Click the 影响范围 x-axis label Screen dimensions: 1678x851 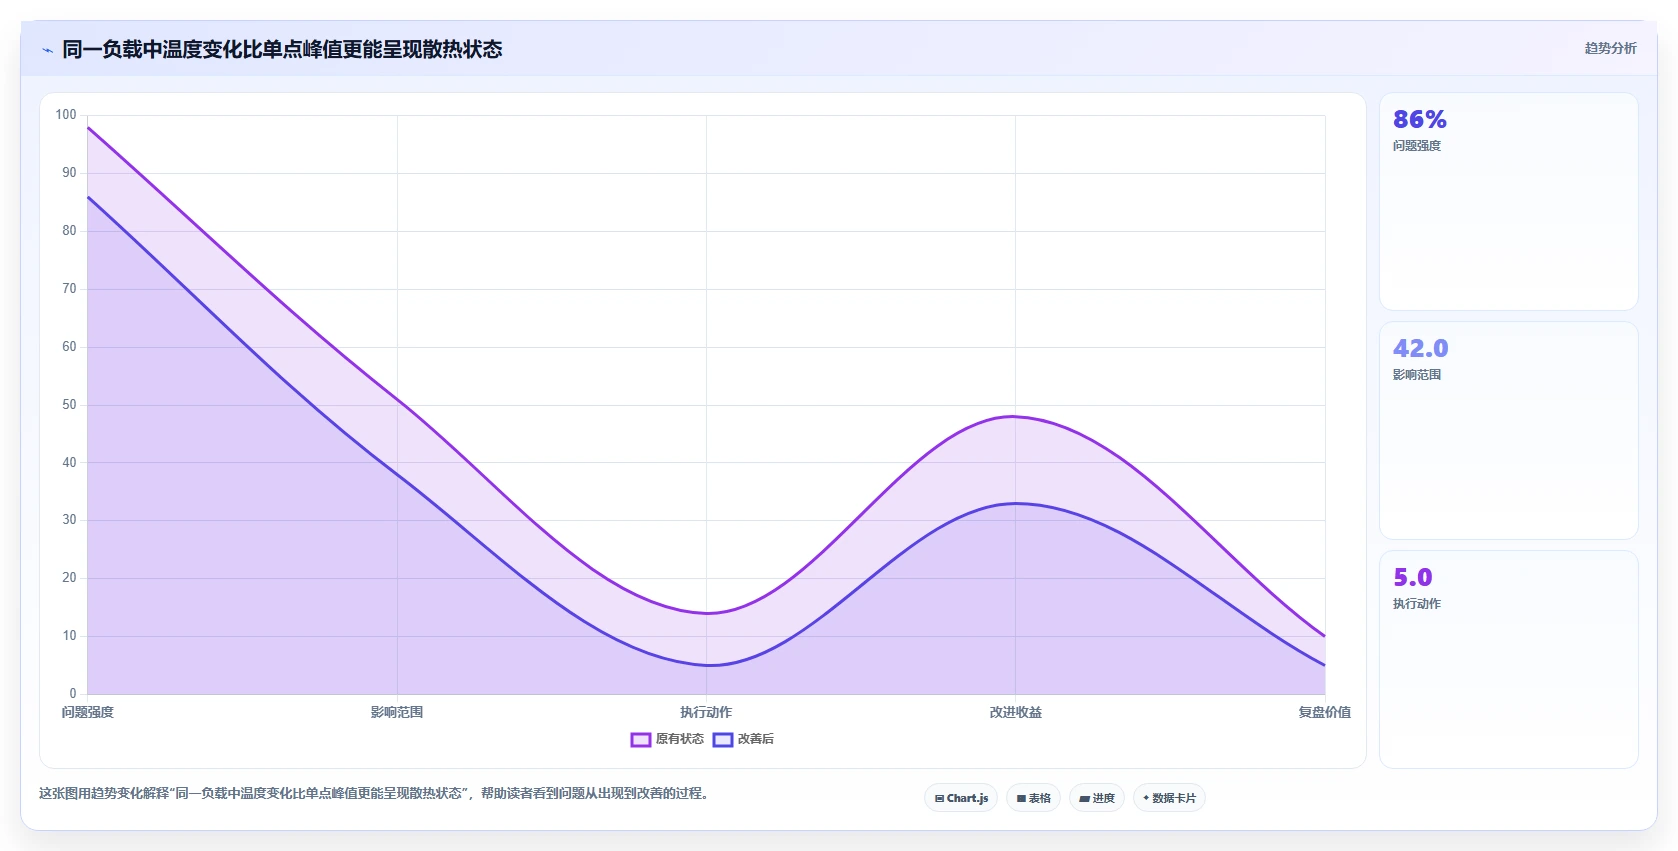coord(397,712)
